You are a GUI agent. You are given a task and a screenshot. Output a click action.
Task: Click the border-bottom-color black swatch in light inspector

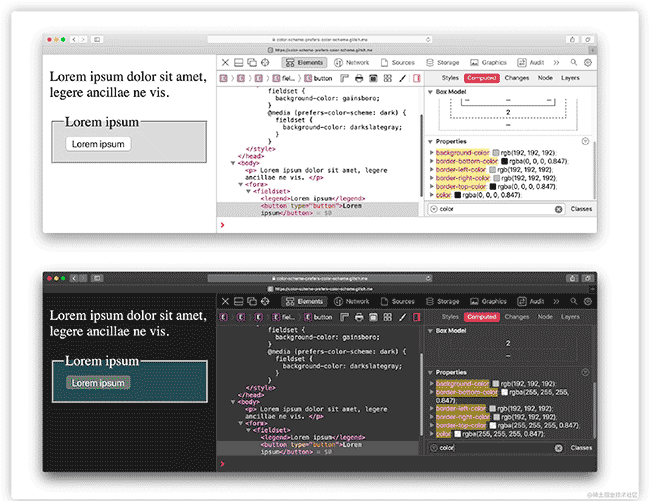[506, 161]
